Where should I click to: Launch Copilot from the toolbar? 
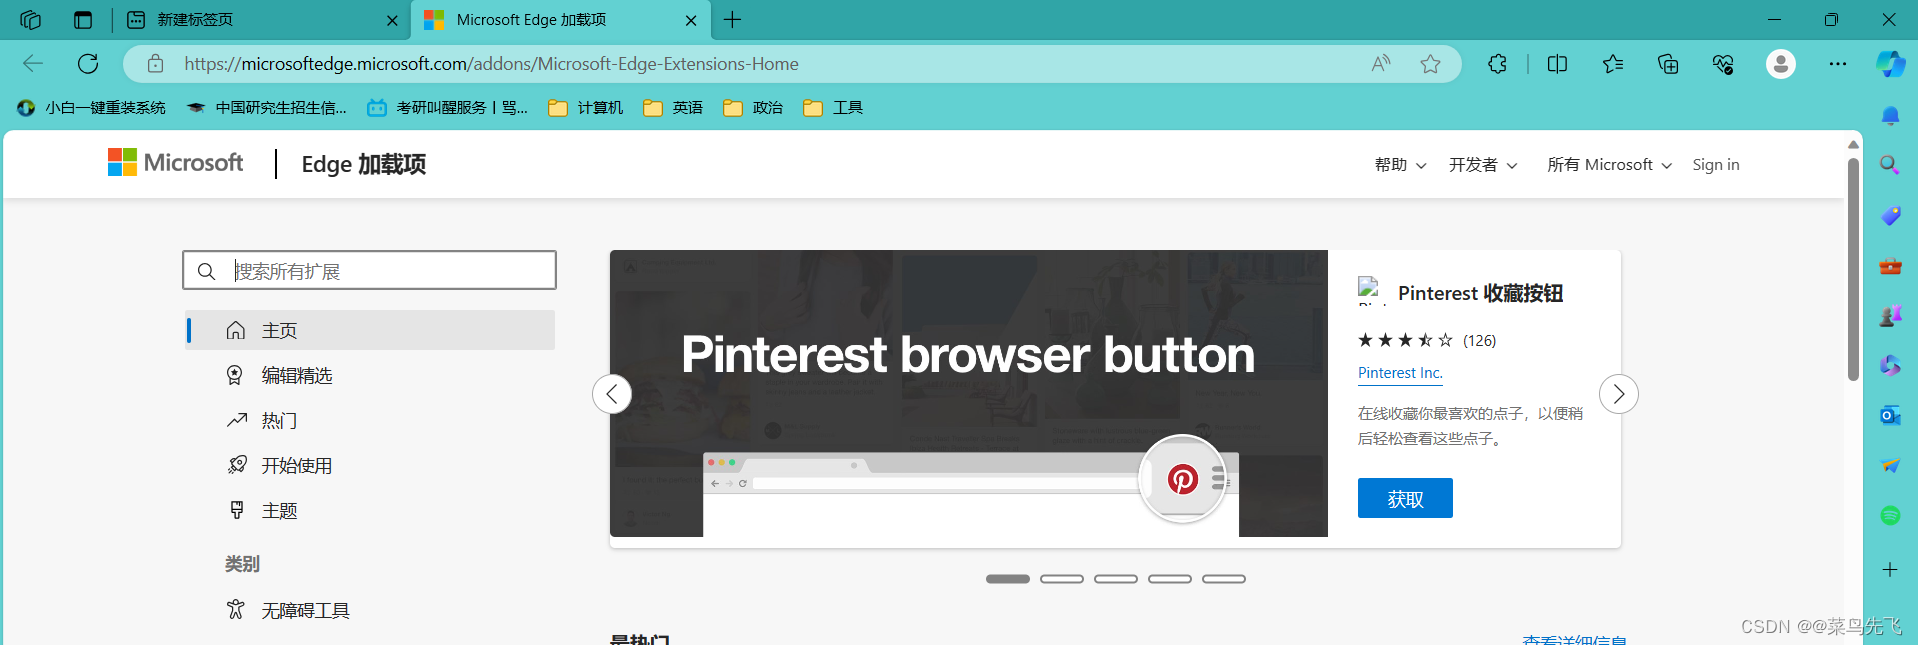1890,64
